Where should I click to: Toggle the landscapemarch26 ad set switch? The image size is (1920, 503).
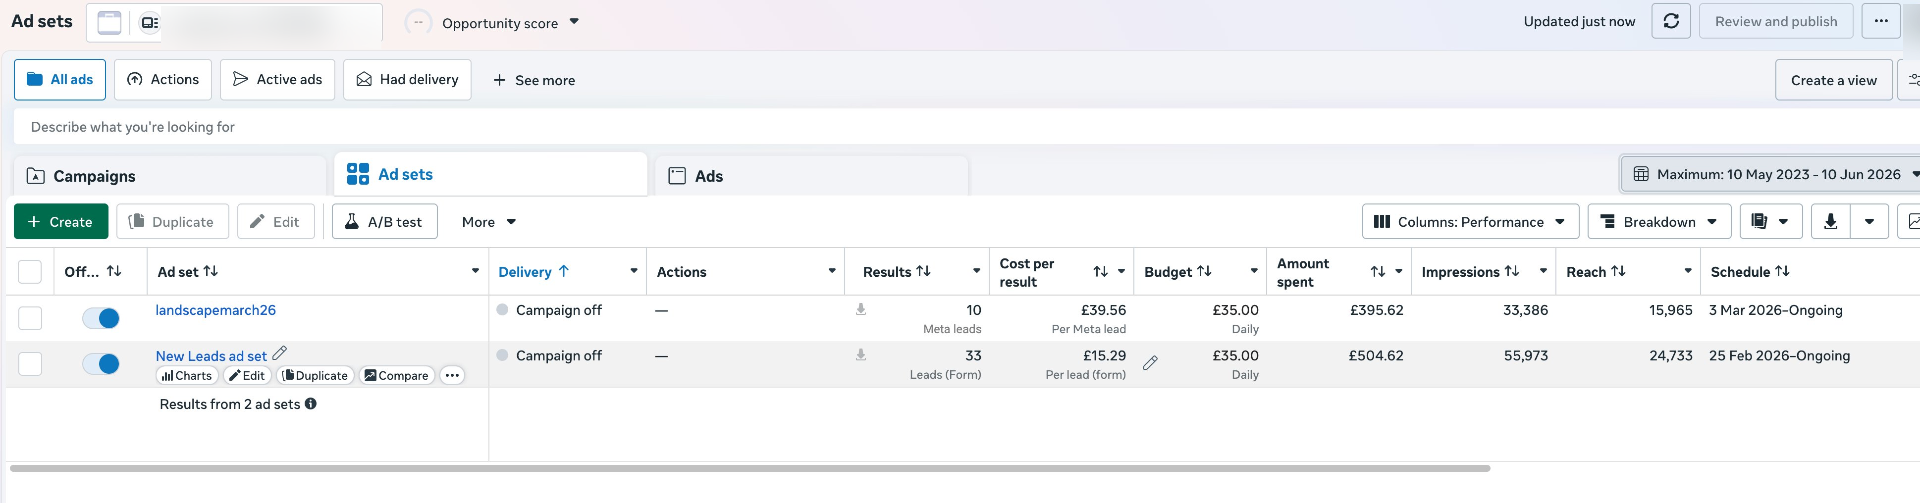[101, 318]
